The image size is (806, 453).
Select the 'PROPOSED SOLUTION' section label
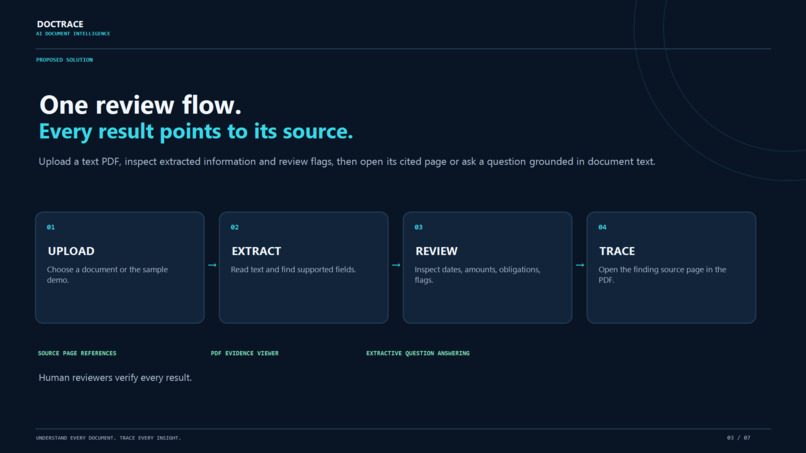[x=64, y=60]
